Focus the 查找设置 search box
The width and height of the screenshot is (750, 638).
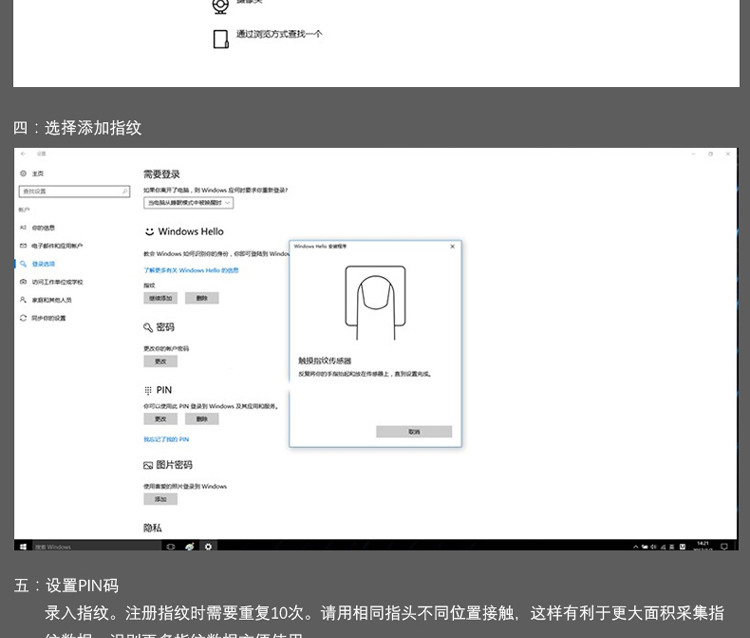[74, 191]
